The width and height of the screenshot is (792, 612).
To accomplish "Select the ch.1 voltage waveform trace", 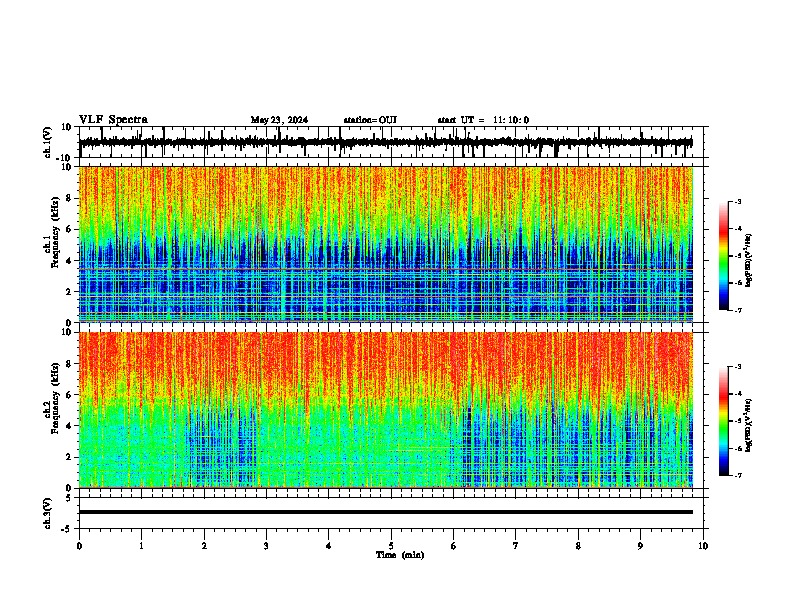I will tap(386, 143).
